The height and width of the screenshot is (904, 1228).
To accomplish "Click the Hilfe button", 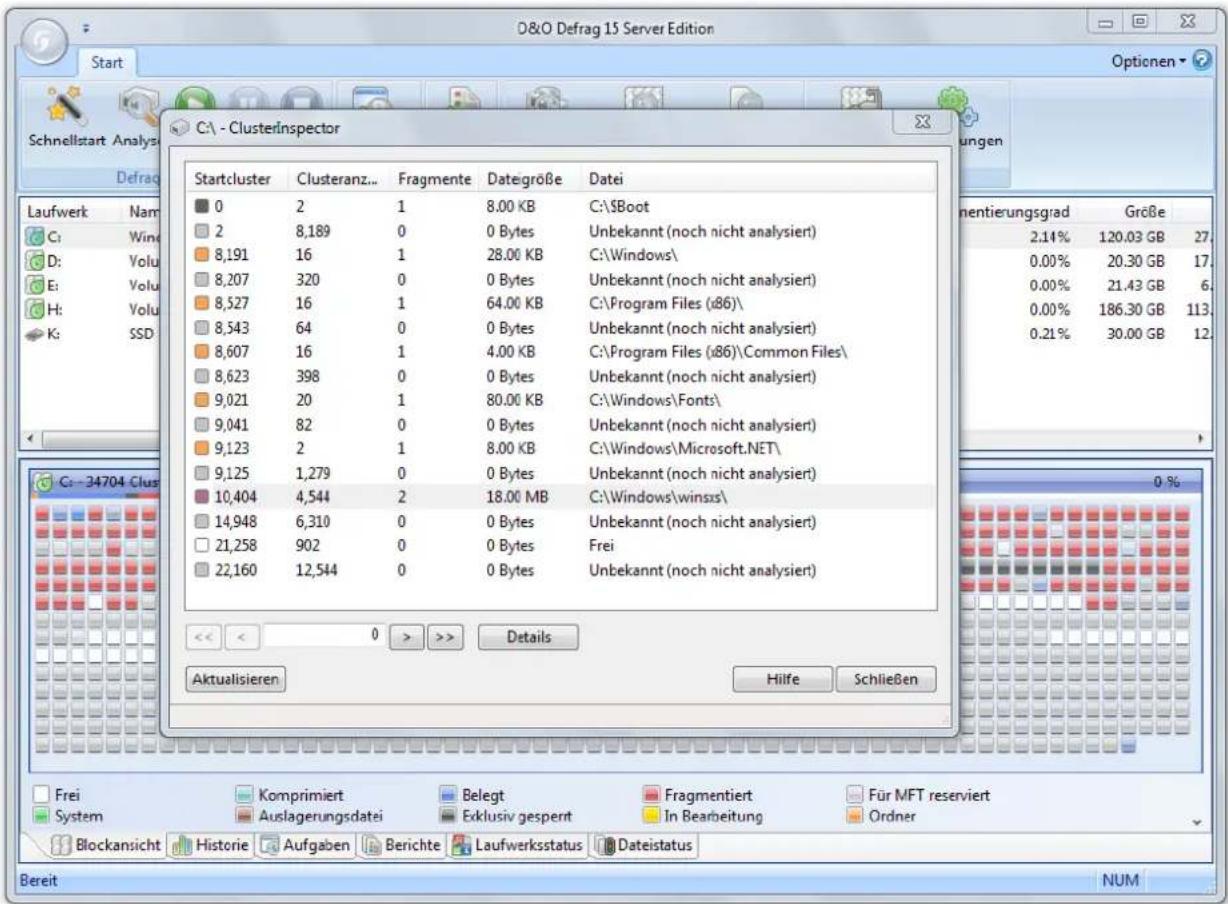I will (782, 679).
